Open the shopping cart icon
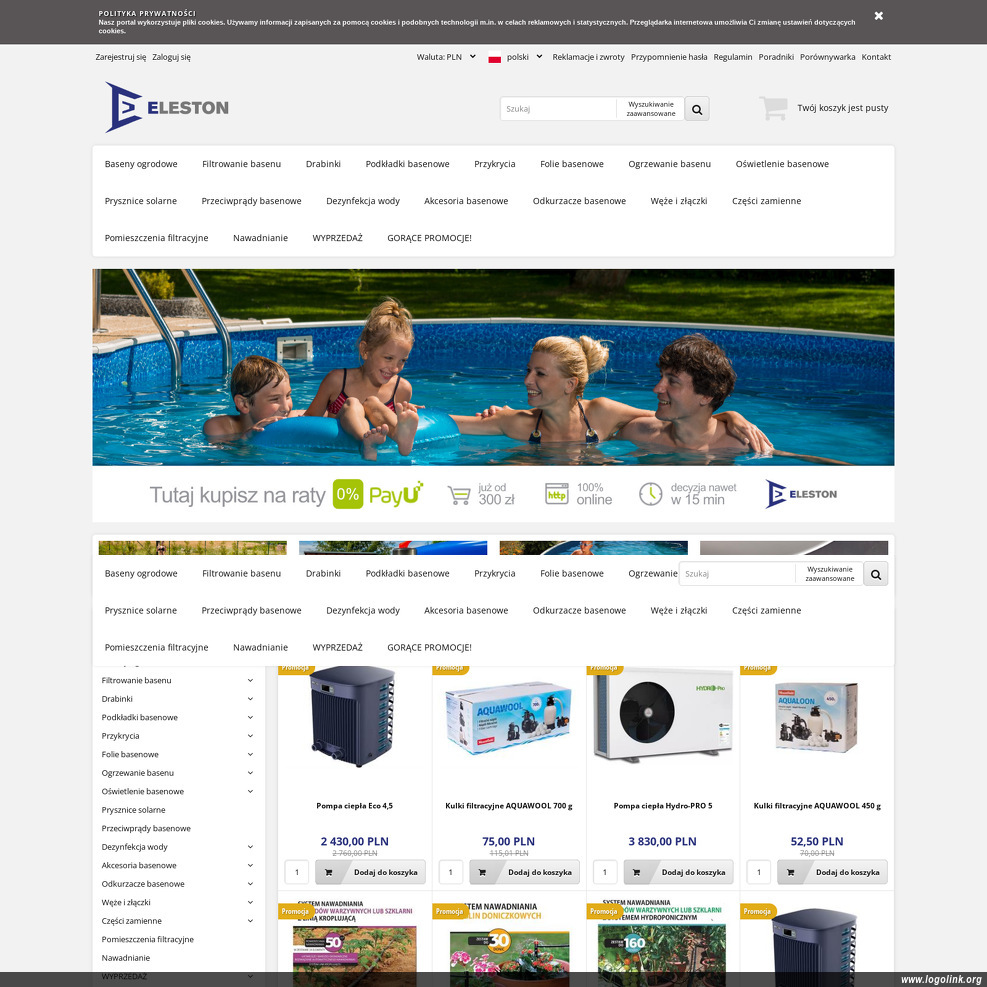Image resolution: width=987 pixels, height=987 pixels. 774,108
